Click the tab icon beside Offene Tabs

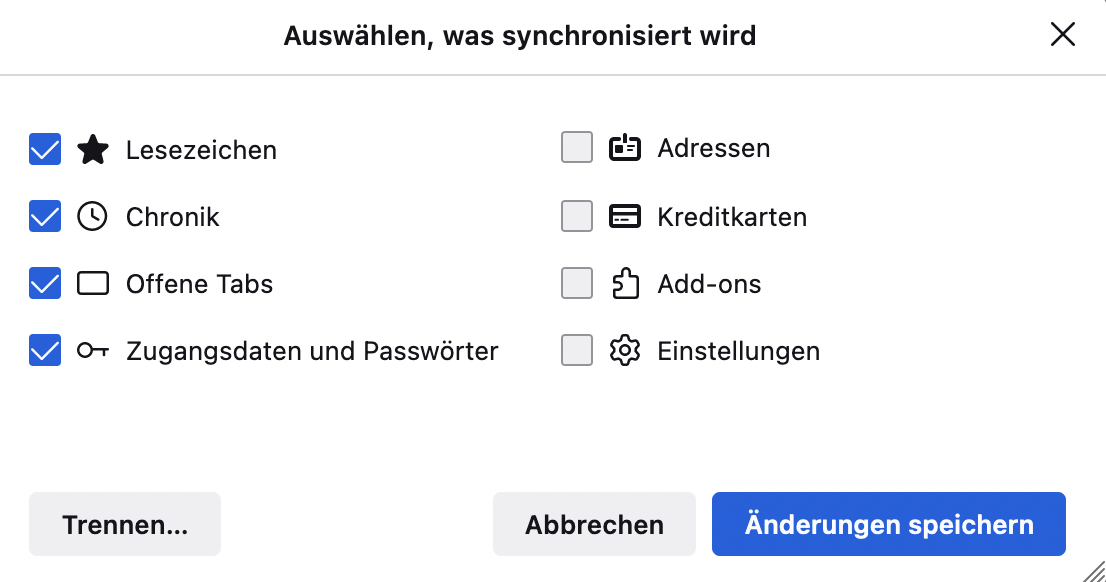coord(93,284)
